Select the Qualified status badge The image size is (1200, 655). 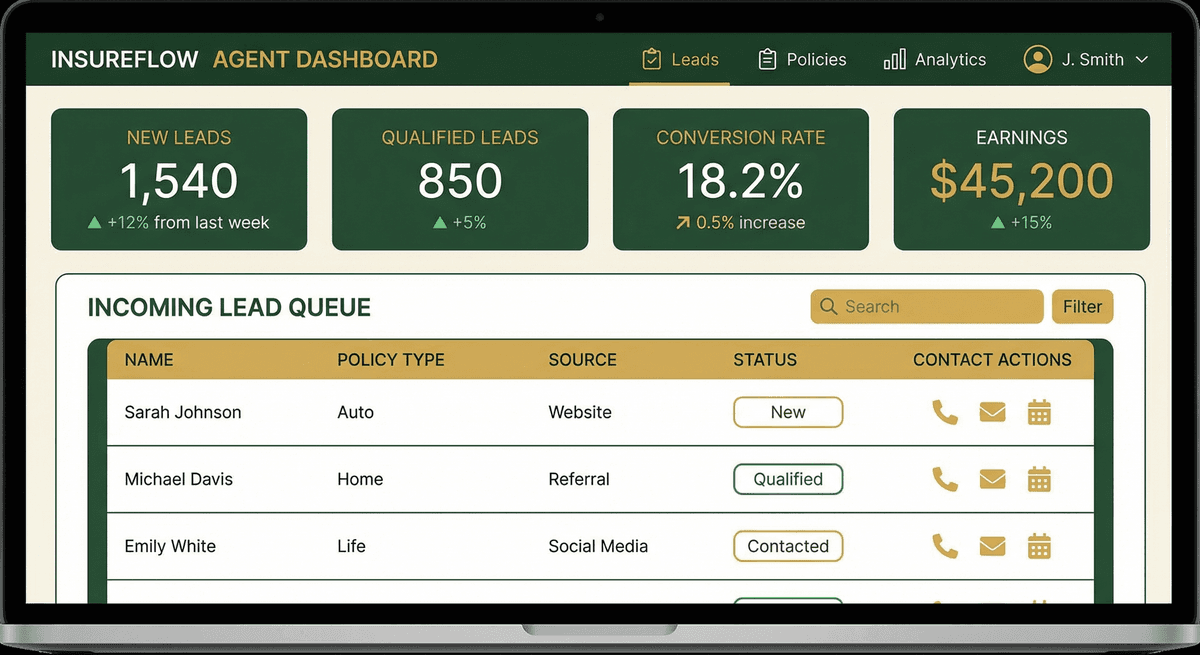coord(788,479)
